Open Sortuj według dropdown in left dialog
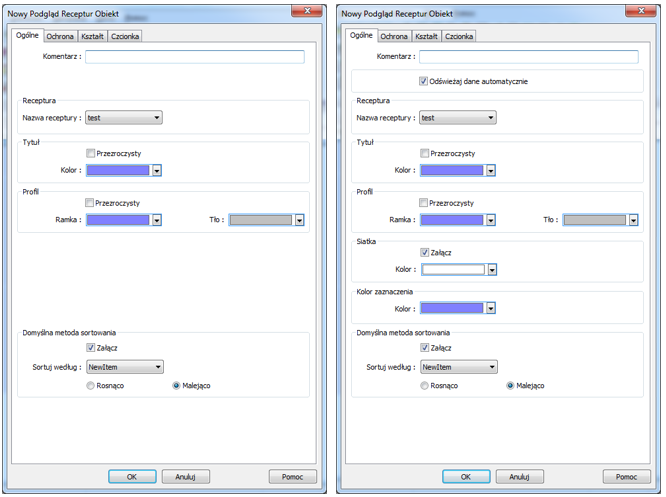Screen dimensions: 666x497 click(125, 367)
